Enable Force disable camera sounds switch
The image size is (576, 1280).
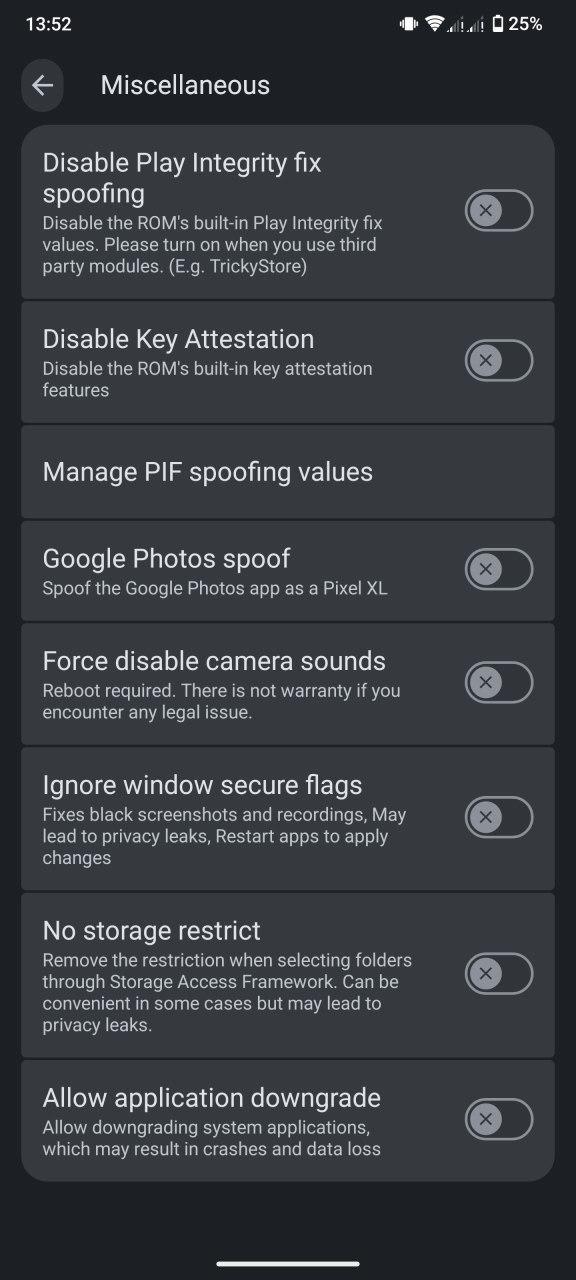point(499,682)
